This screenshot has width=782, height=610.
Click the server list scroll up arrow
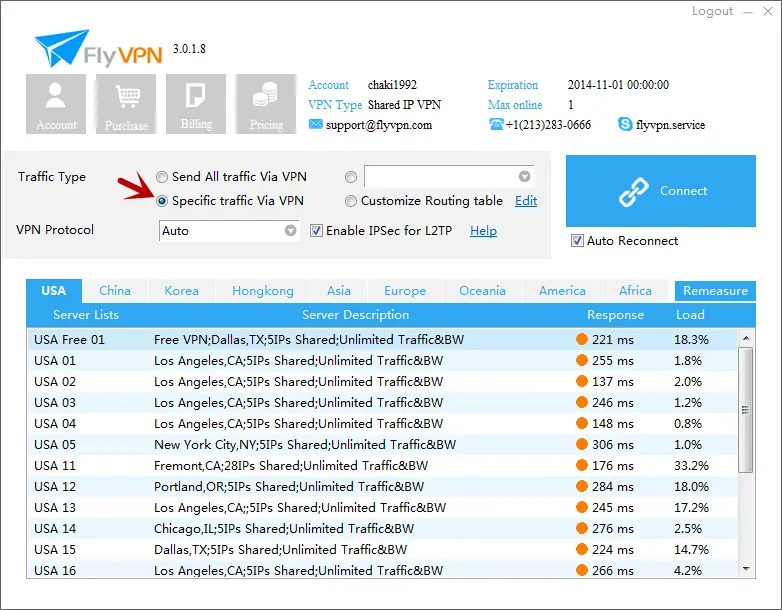746,338
